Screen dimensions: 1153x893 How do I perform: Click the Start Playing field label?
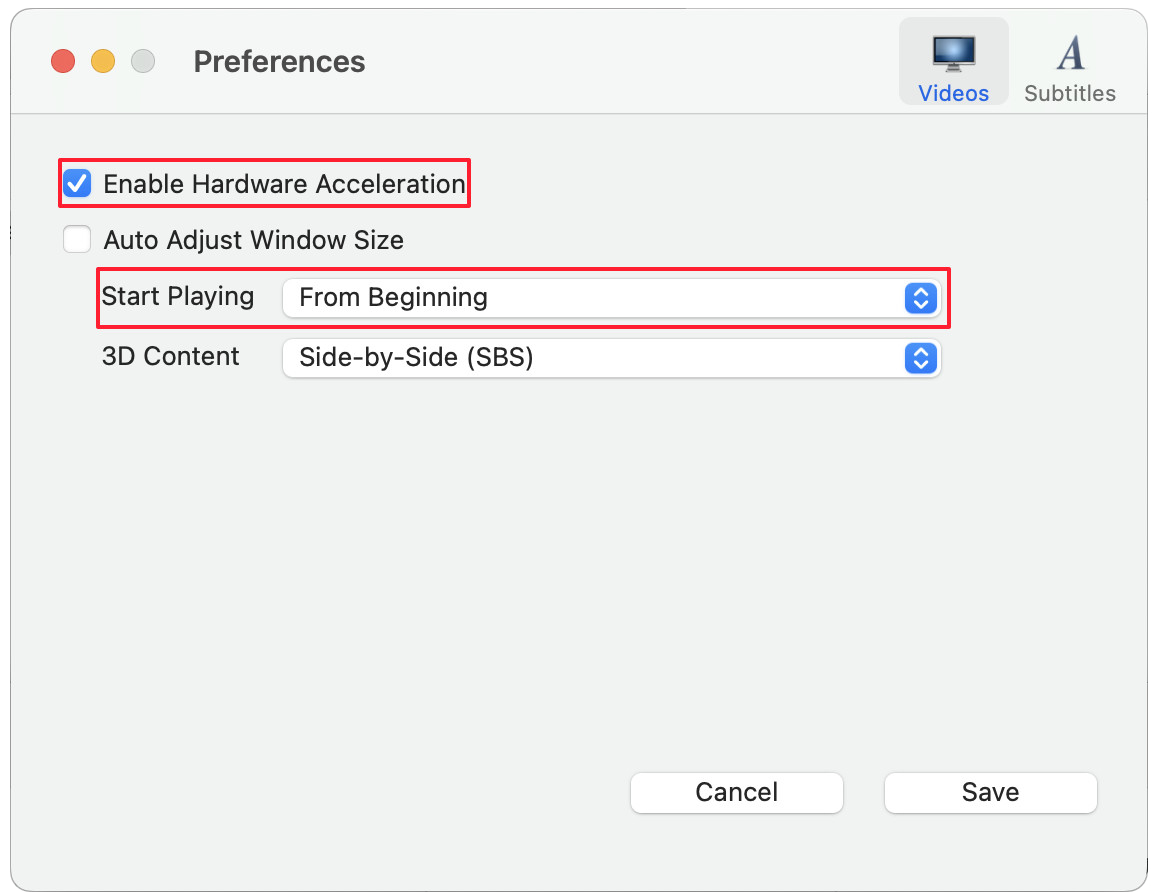178,297
